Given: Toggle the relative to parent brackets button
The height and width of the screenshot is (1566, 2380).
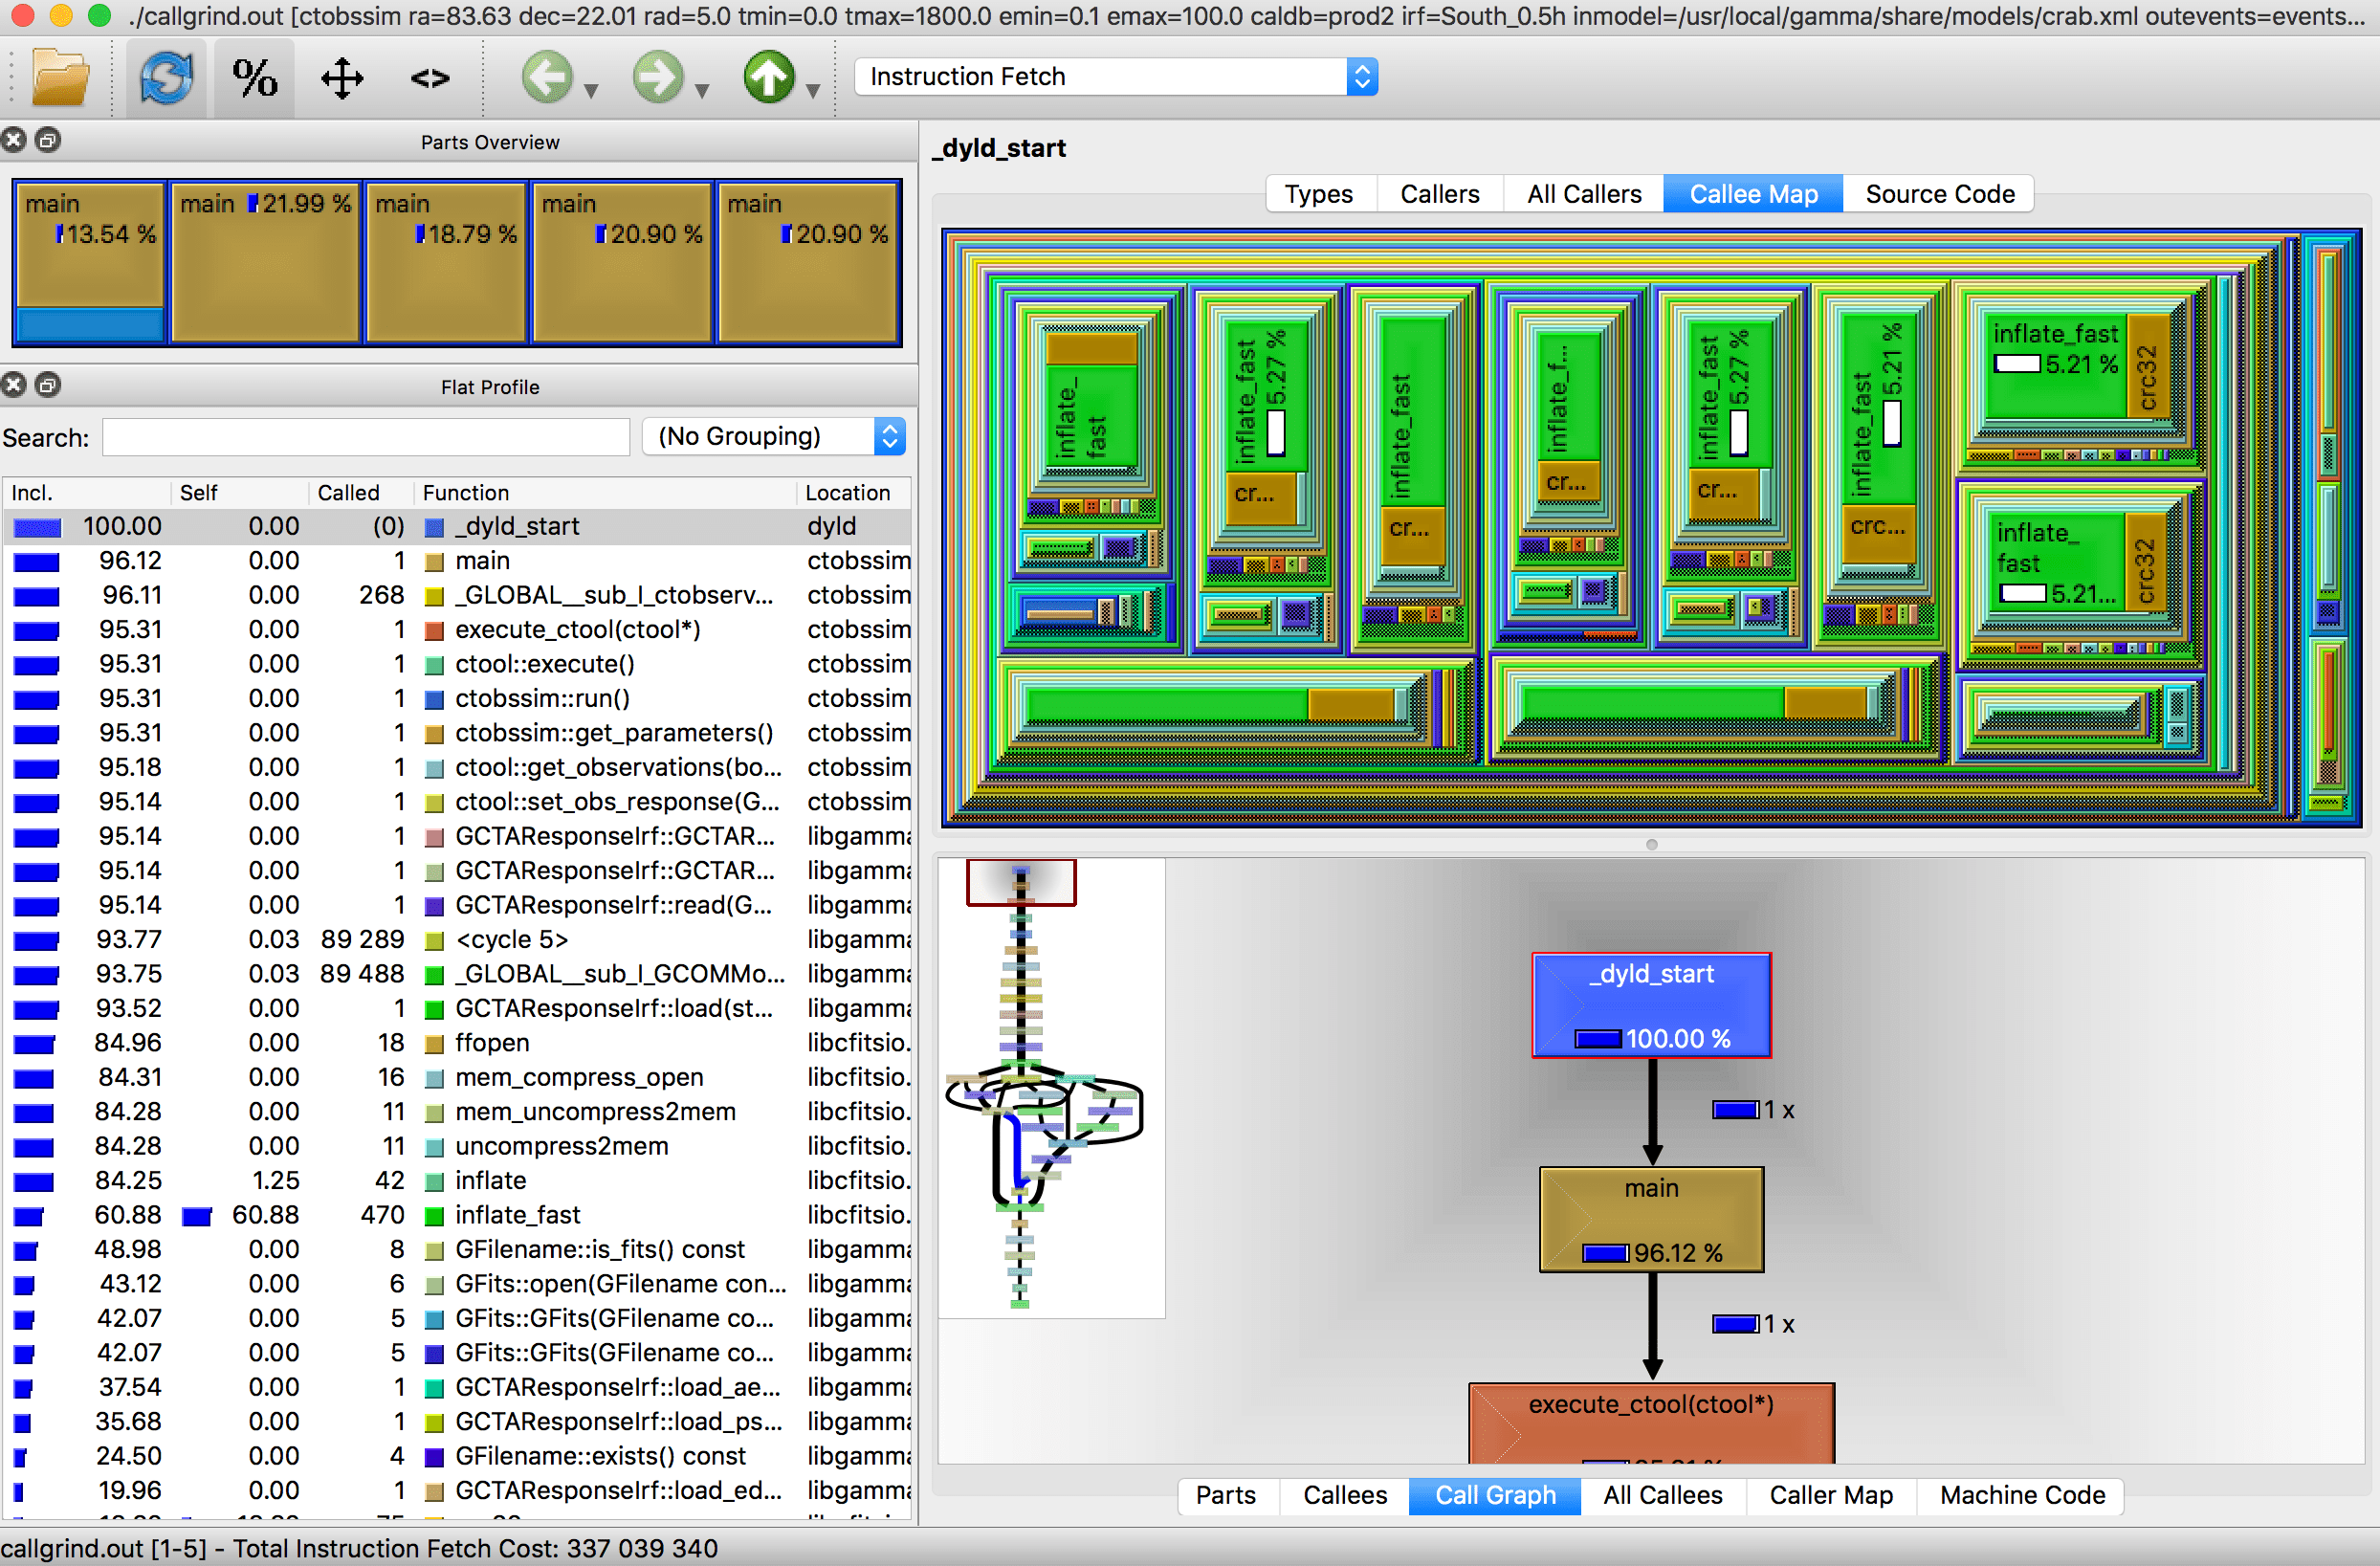Looking at the screenshot, I should point(430,78).
